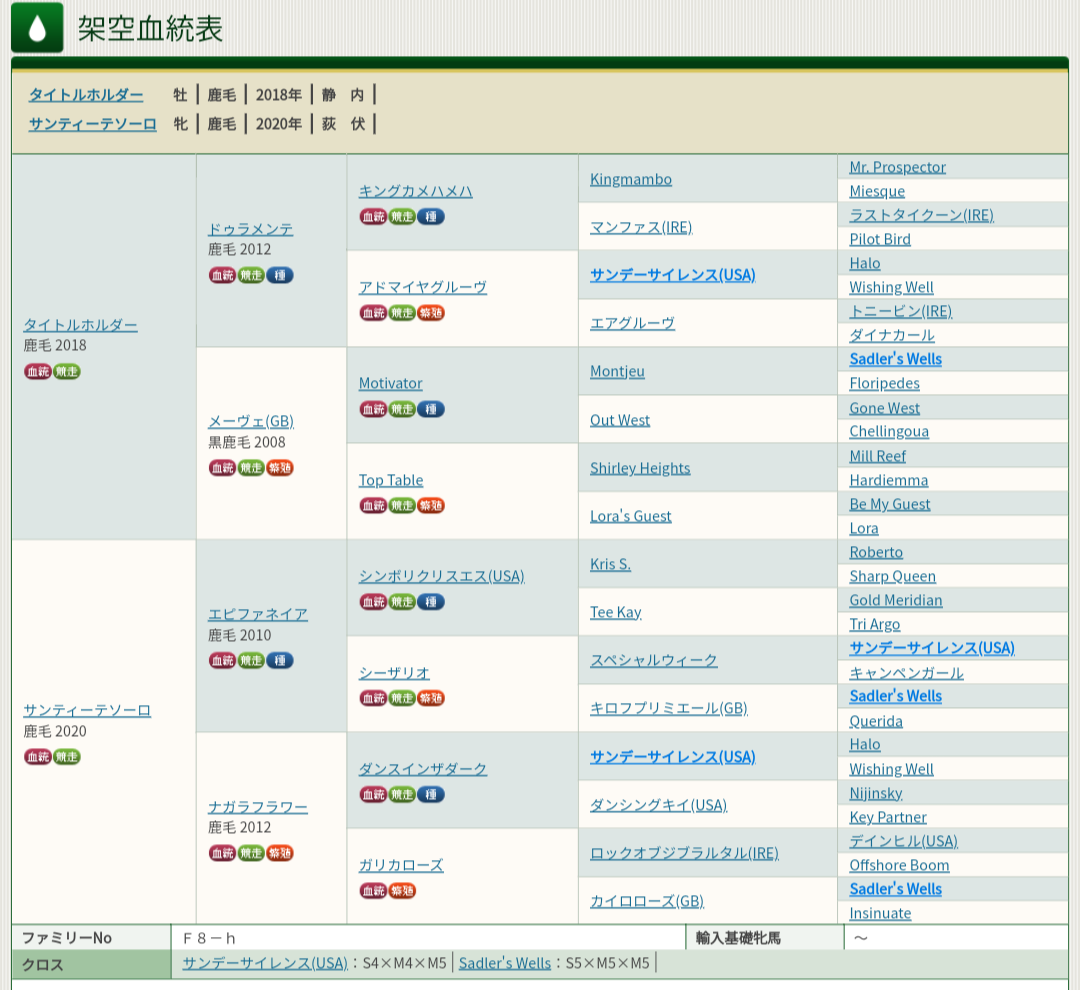Open the 血統 badge under ダンスインザダーク
This screenshot has width=1080, height=990.
373,794
